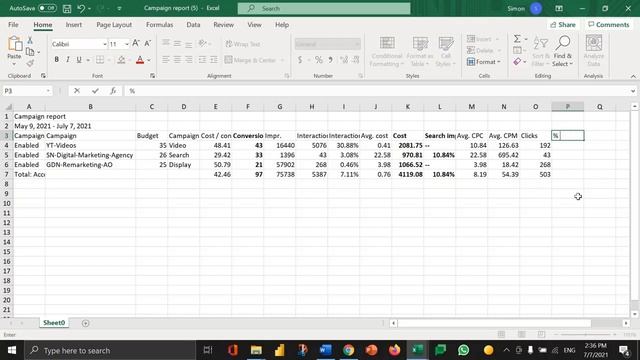Image resolution: width=640 pixels, height=360 pixels.
Task: Open Chrome from the taskbar
Action: tap(348, 350)
